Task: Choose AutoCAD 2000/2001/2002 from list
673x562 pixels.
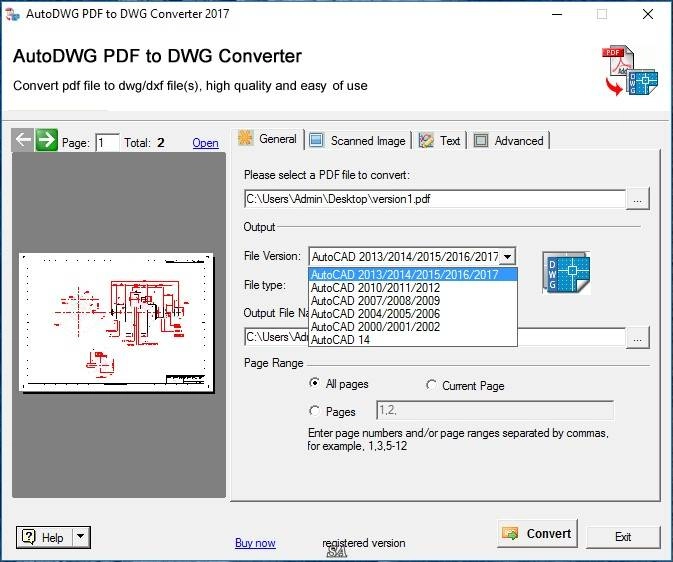Action: (413, 327)
